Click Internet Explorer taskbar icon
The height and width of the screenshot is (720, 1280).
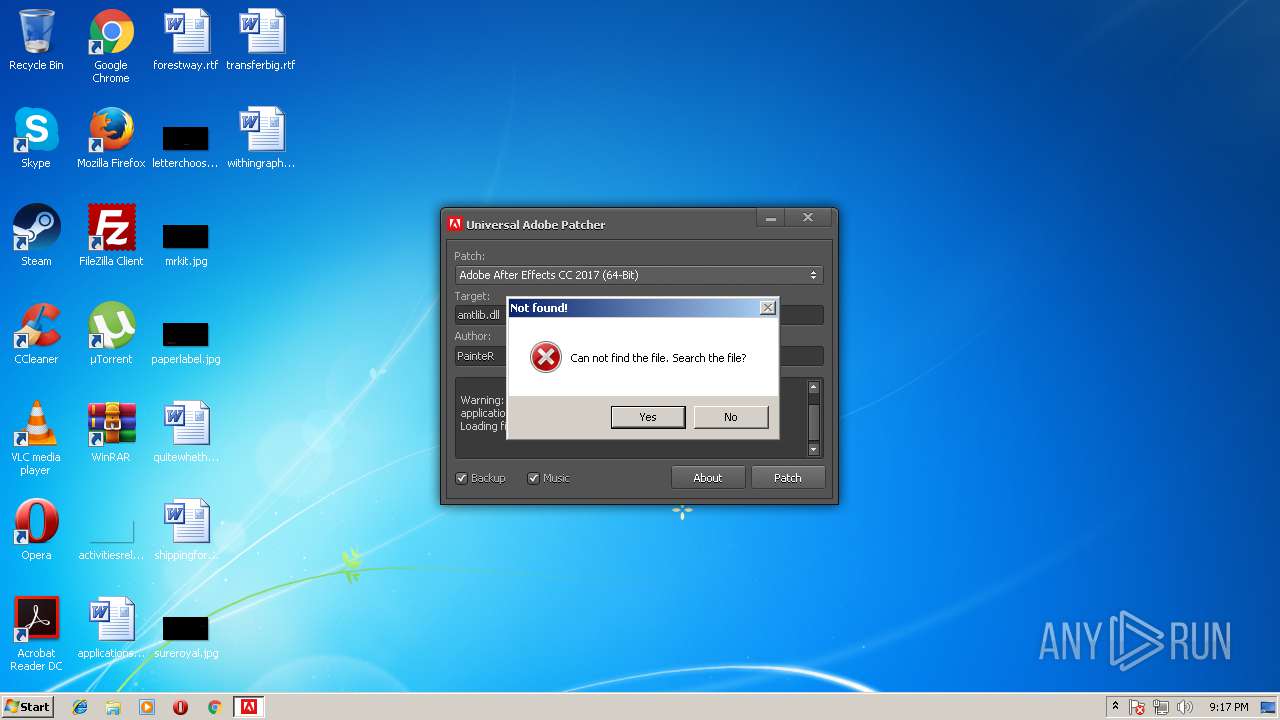(80, 707)
